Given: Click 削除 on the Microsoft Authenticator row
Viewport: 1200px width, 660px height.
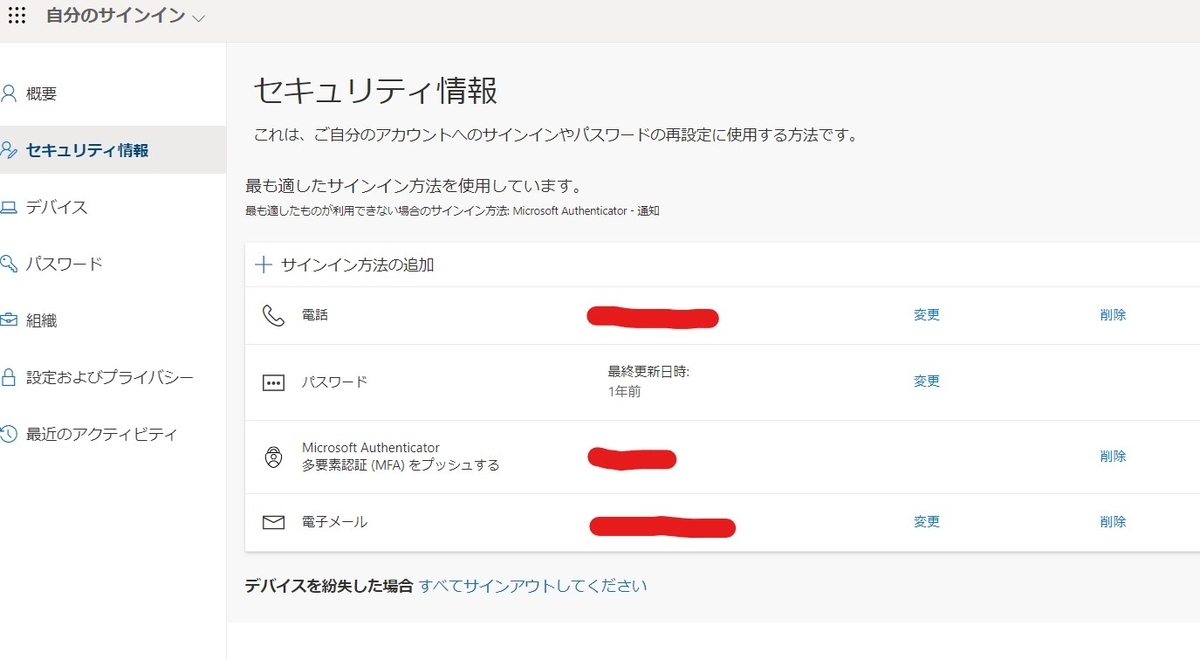Looking at the screenshot, I should click(1113, 455).
